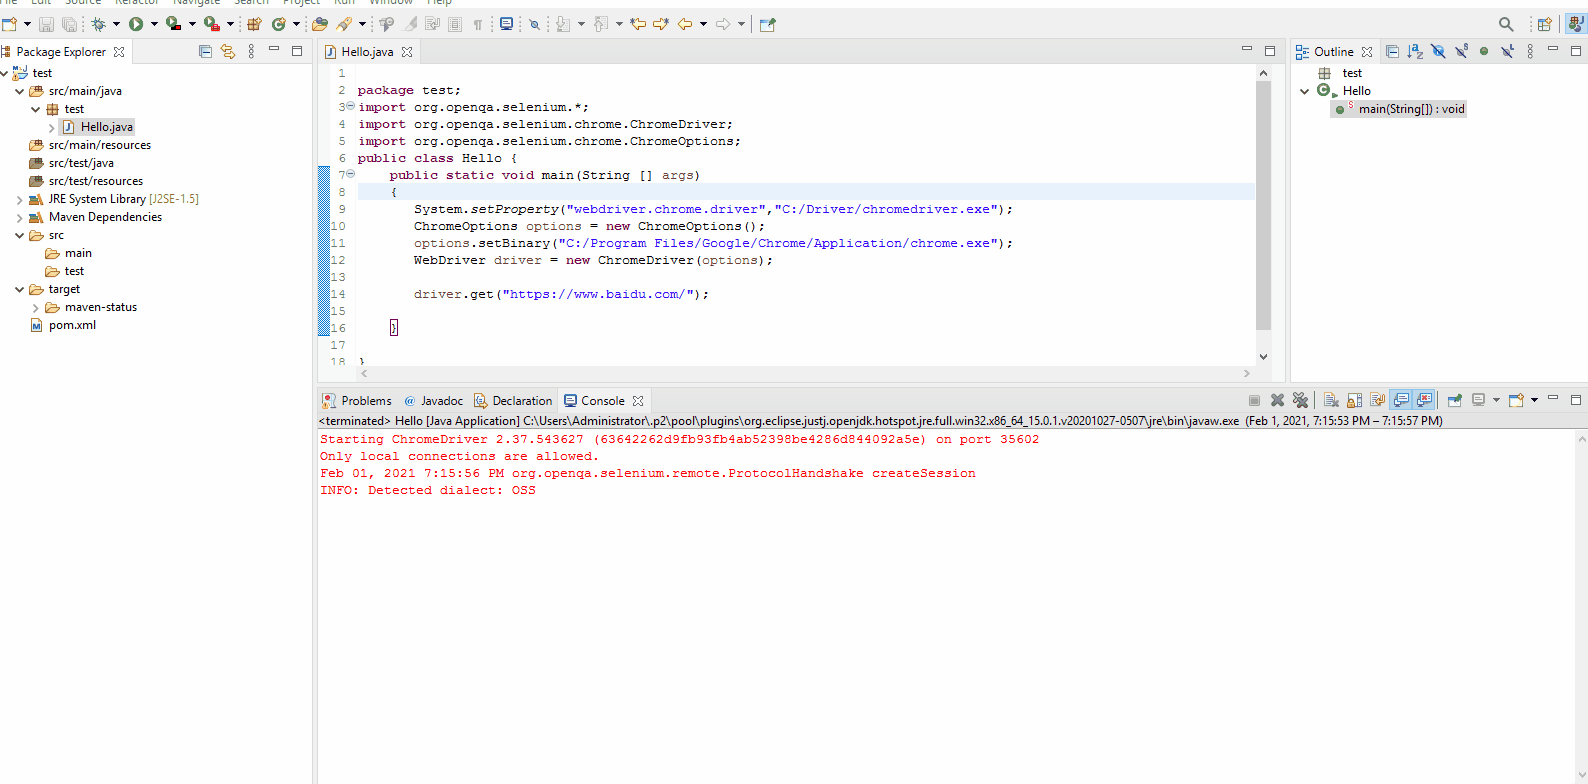Clear the Console output
This screenshot has height=784, width=1588.
click(x=1331, y=400)
